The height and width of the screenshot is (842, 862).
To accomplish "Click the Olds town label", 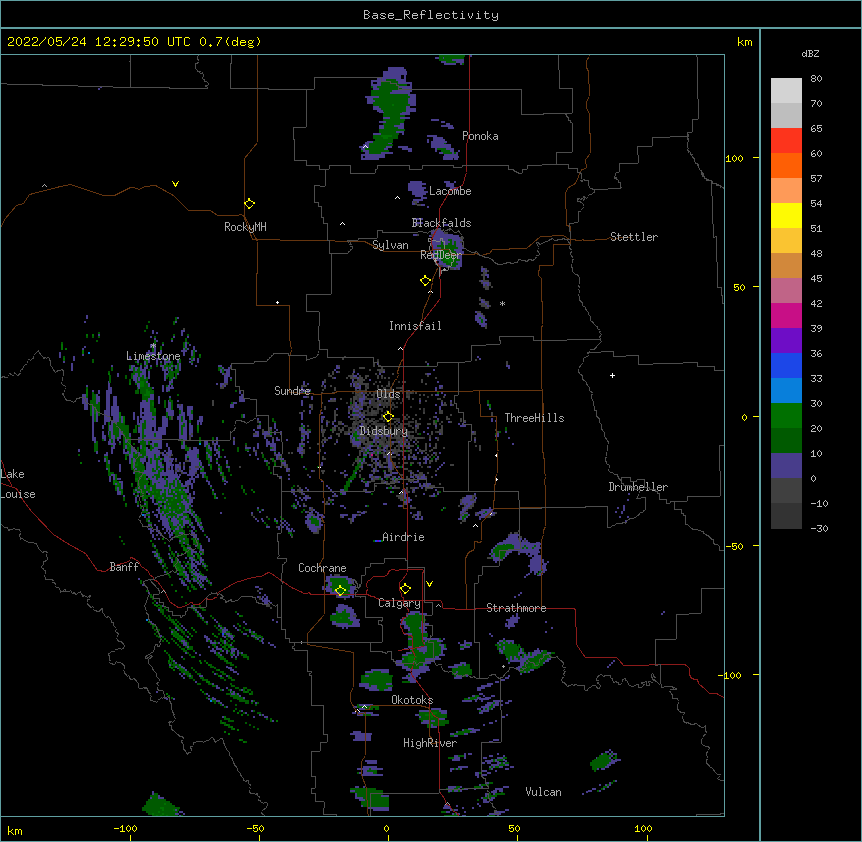I will point(388,394).
